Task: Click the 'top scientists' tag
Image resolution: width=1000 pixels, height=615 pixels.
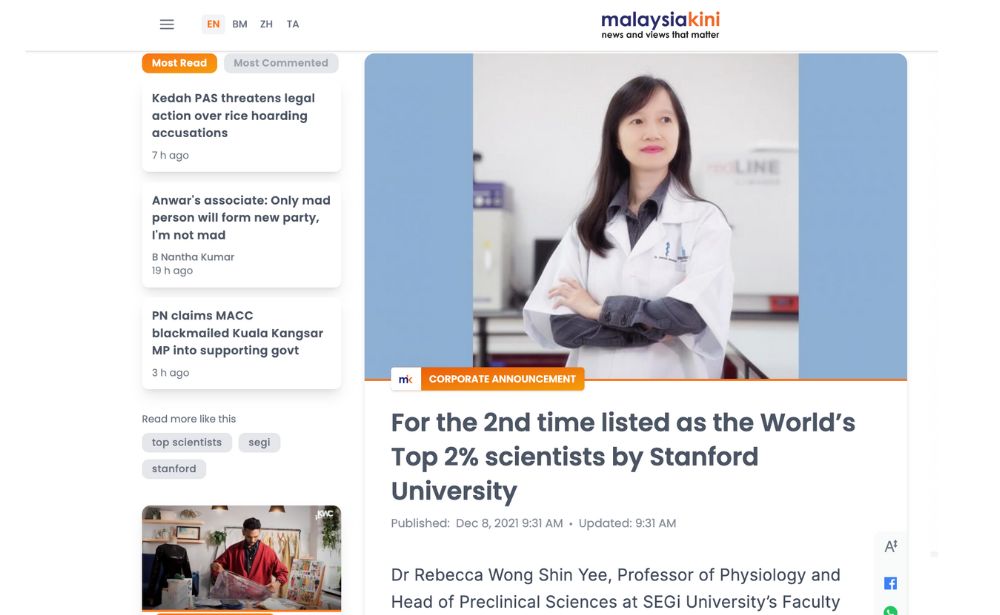Action: point(187,442)
